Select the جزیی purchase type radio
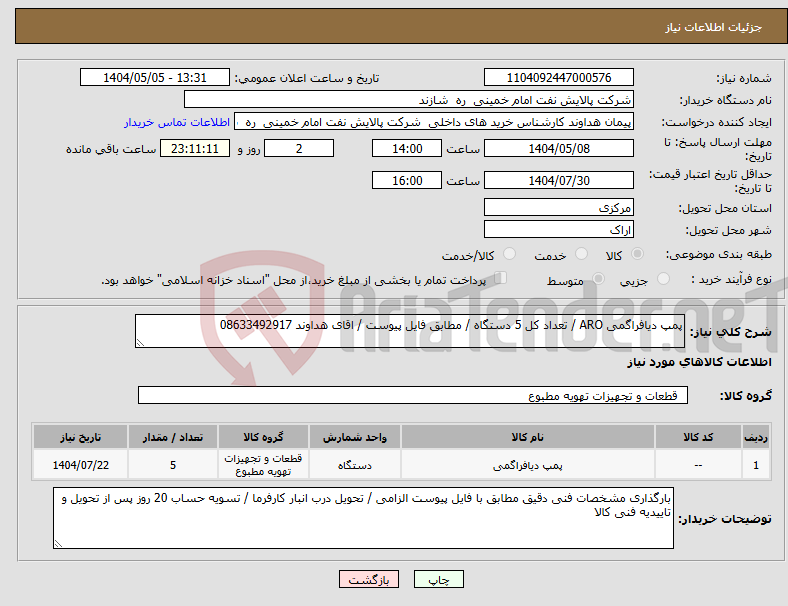Screen dimensions: 788x606 (663, 278)
